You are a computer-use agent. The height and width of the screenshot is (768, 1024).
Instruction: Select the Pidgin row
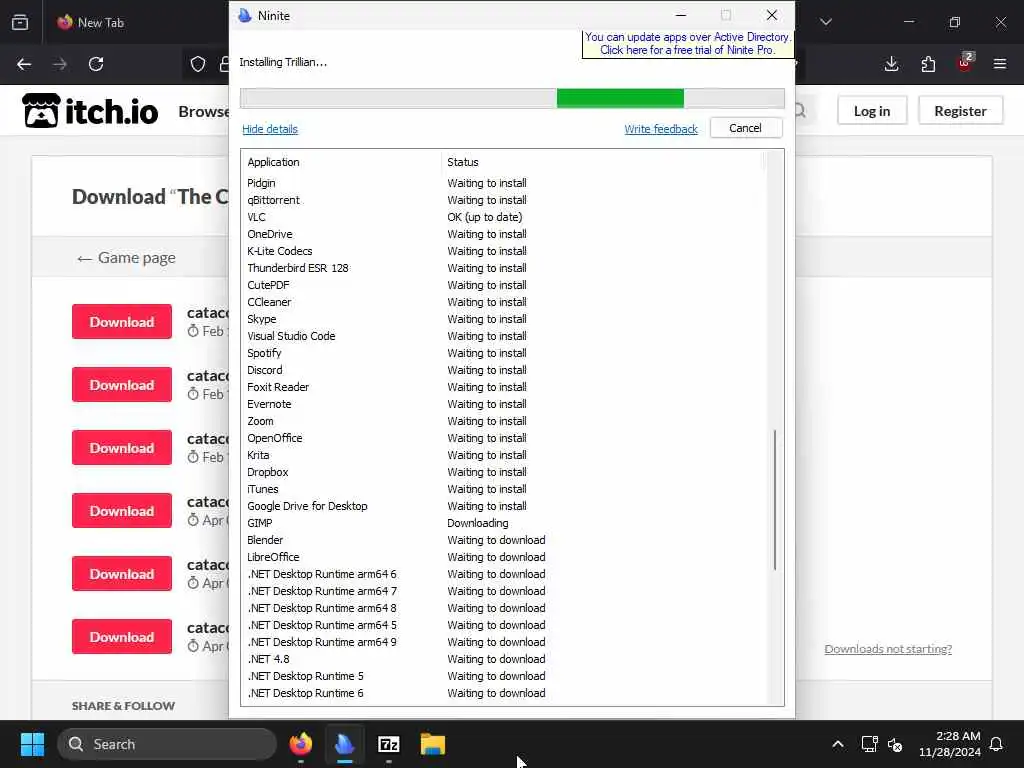504,183
